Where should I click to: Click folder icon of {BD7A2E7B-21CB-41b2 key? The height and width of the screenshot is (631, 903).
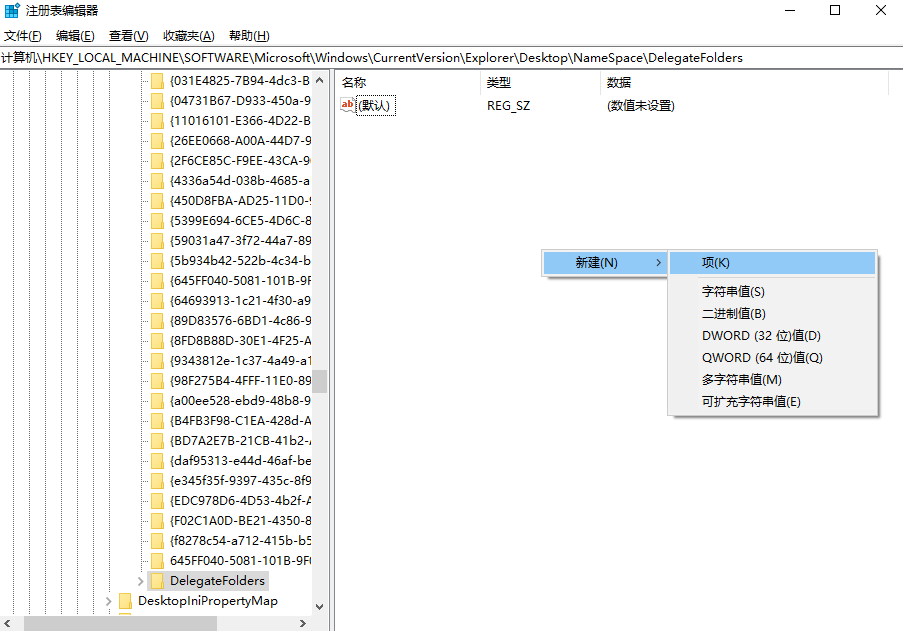(x=157, y=440)
